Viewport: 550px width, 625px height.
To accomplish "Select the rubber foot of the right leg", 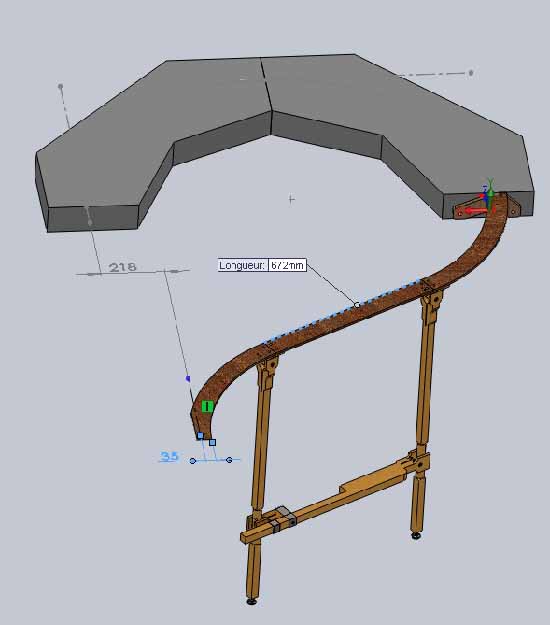I will point(416,536).
